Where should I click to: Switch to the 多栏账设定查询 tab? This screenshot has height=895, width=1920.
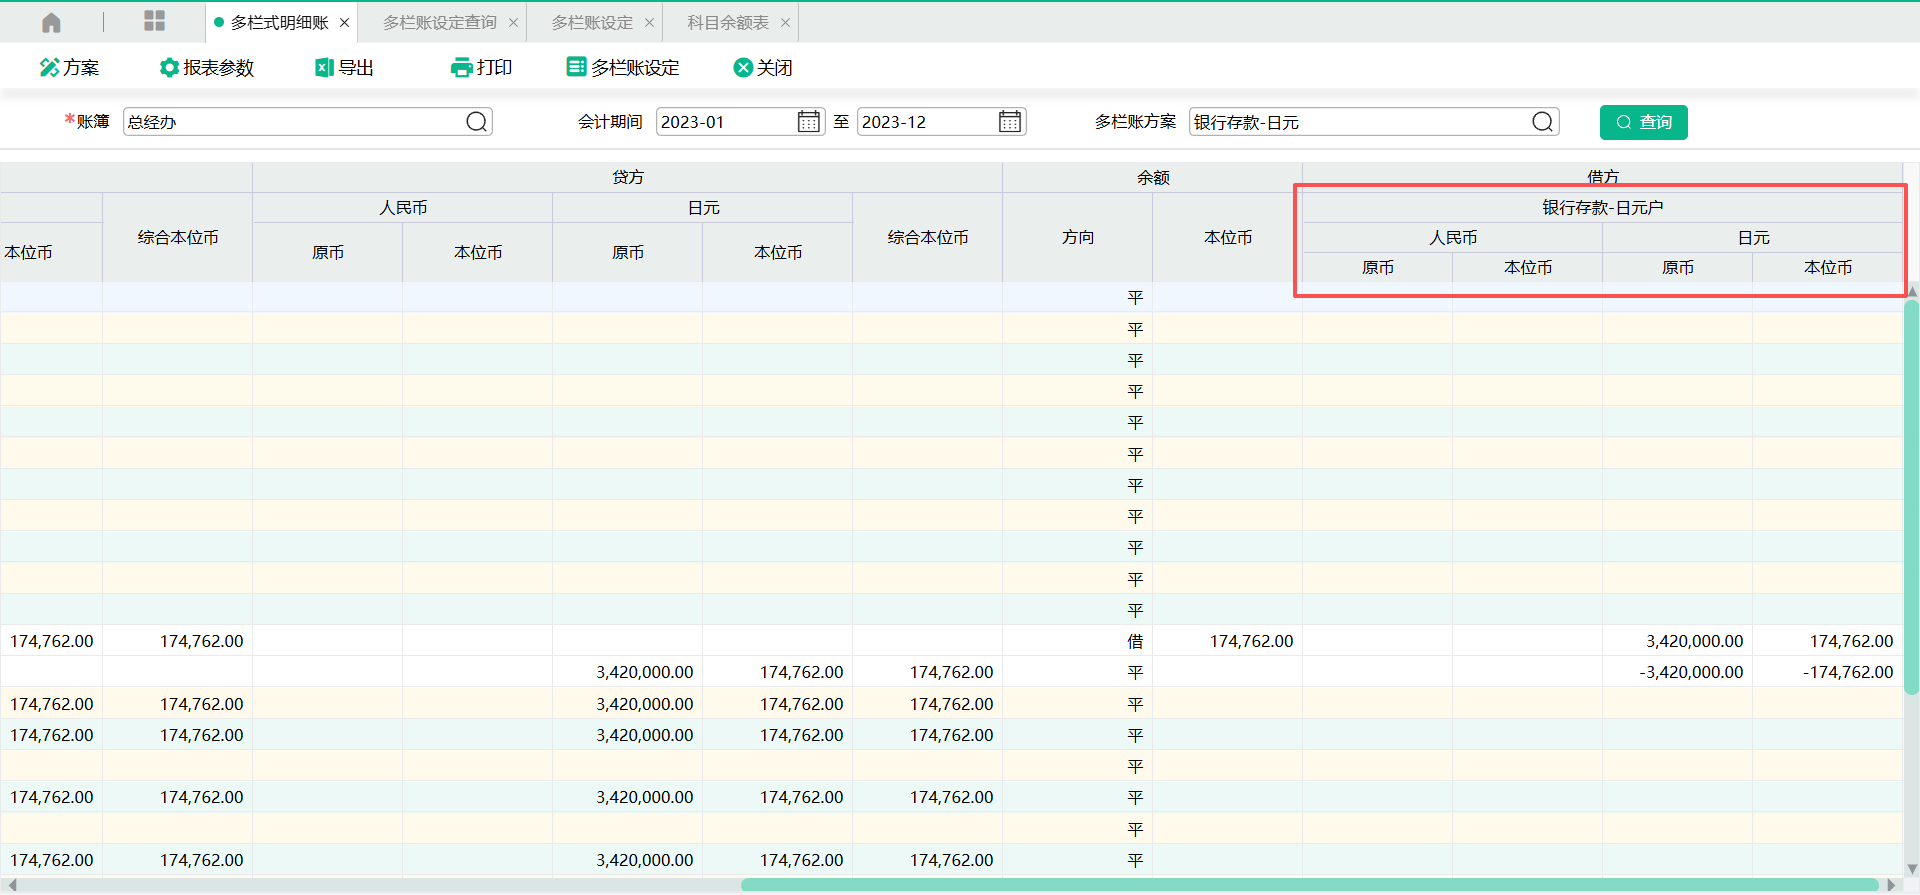pyautogui.click(x=439, y=22)
